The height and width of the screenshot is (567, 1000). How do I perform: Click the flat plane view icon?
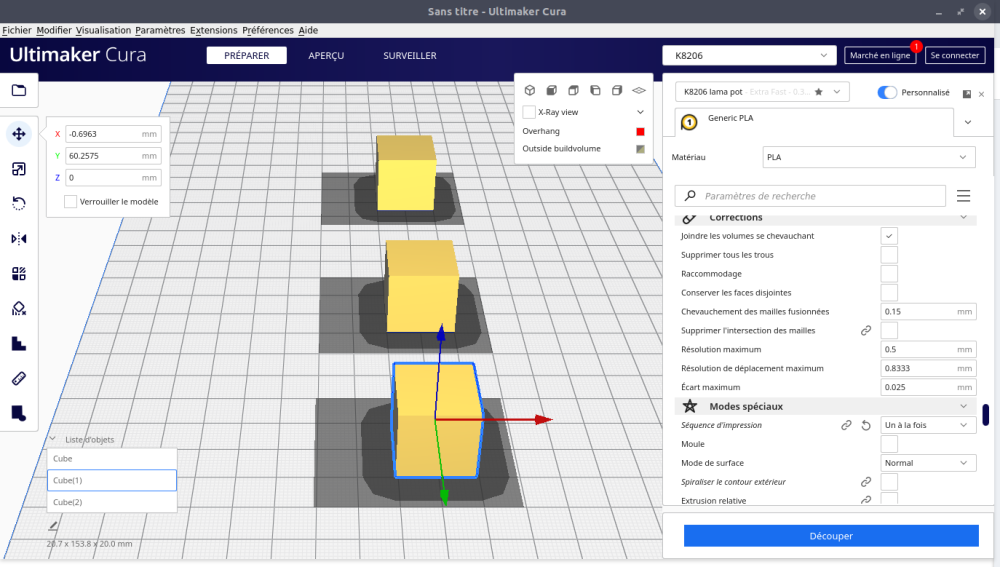click(x=638, y=91)
